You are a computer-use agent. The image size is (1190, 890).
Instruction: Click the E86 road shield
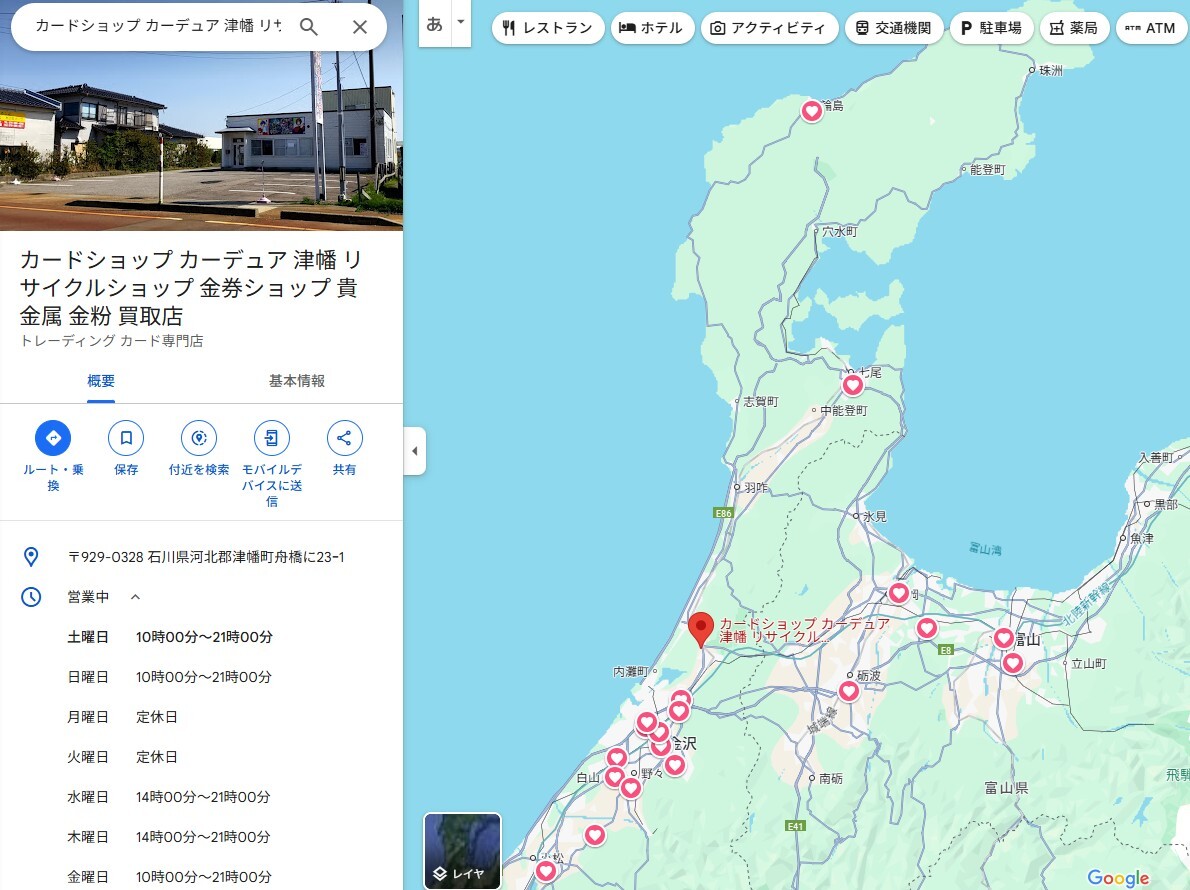point(724,513)
